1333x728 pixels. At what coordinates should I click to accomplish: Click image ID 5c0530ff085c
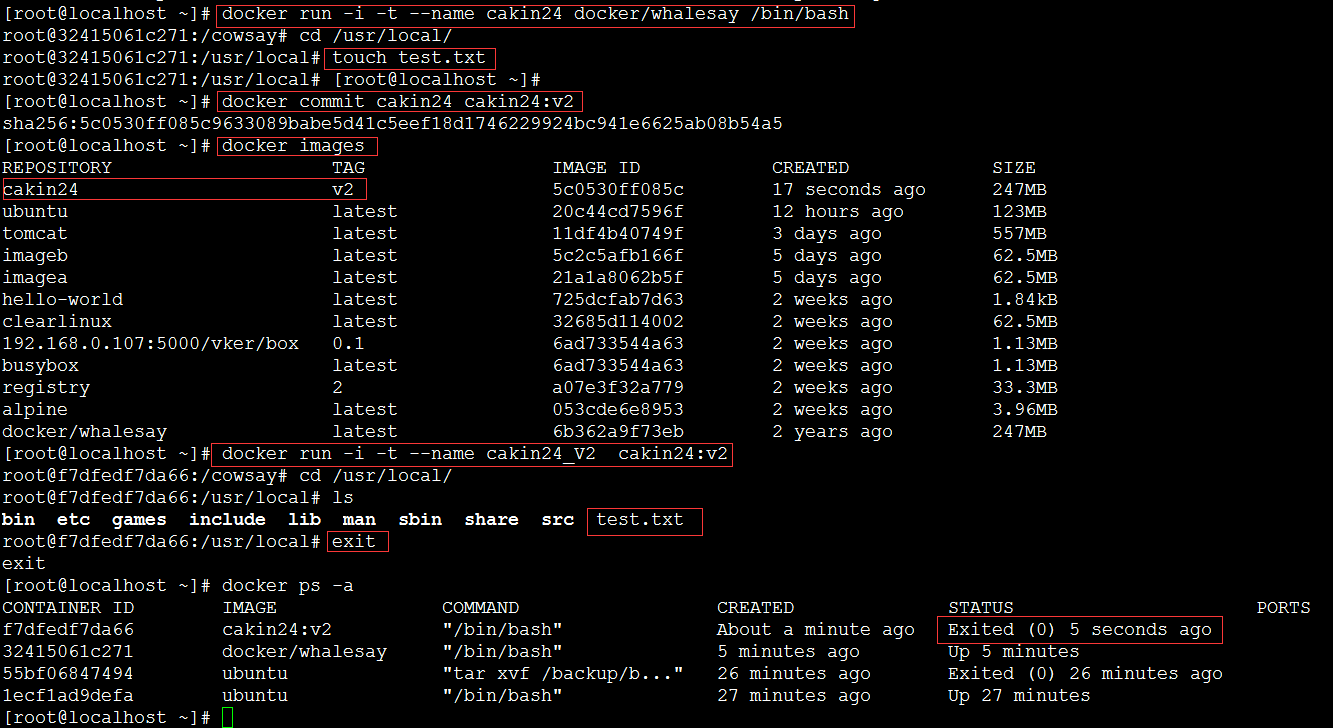[618, 190]
